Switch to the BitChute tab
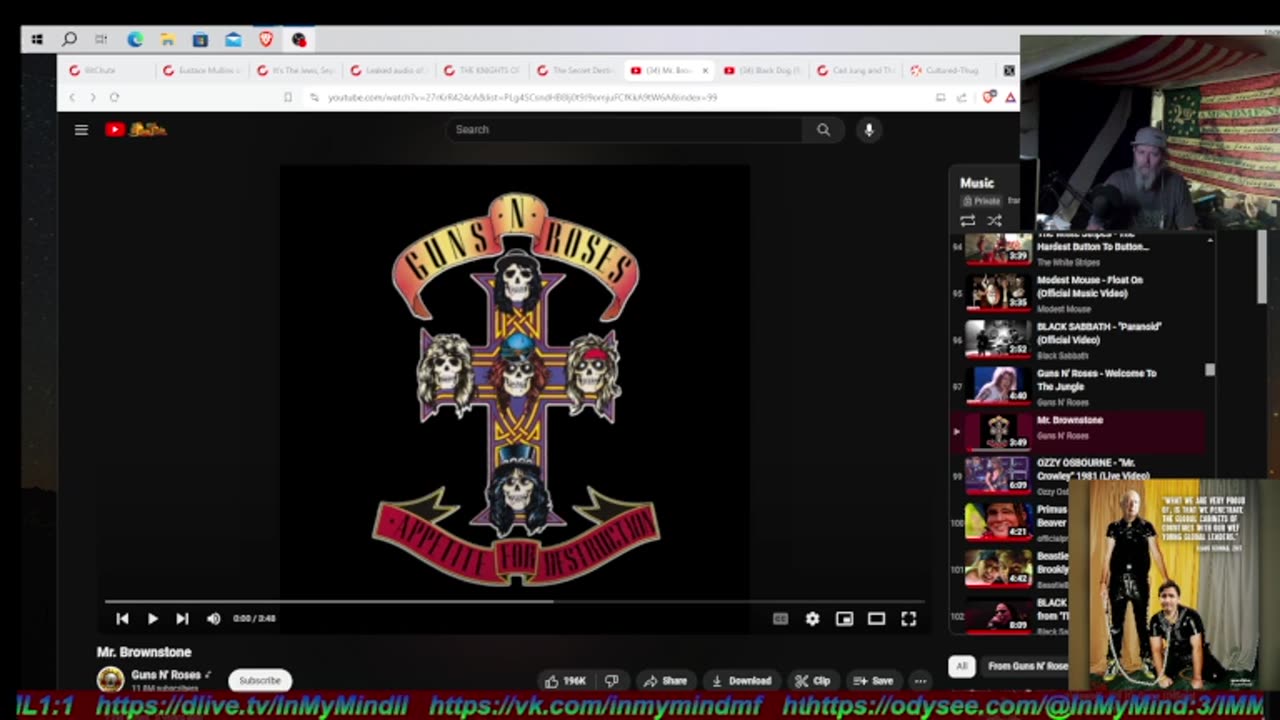 point(108,71)
